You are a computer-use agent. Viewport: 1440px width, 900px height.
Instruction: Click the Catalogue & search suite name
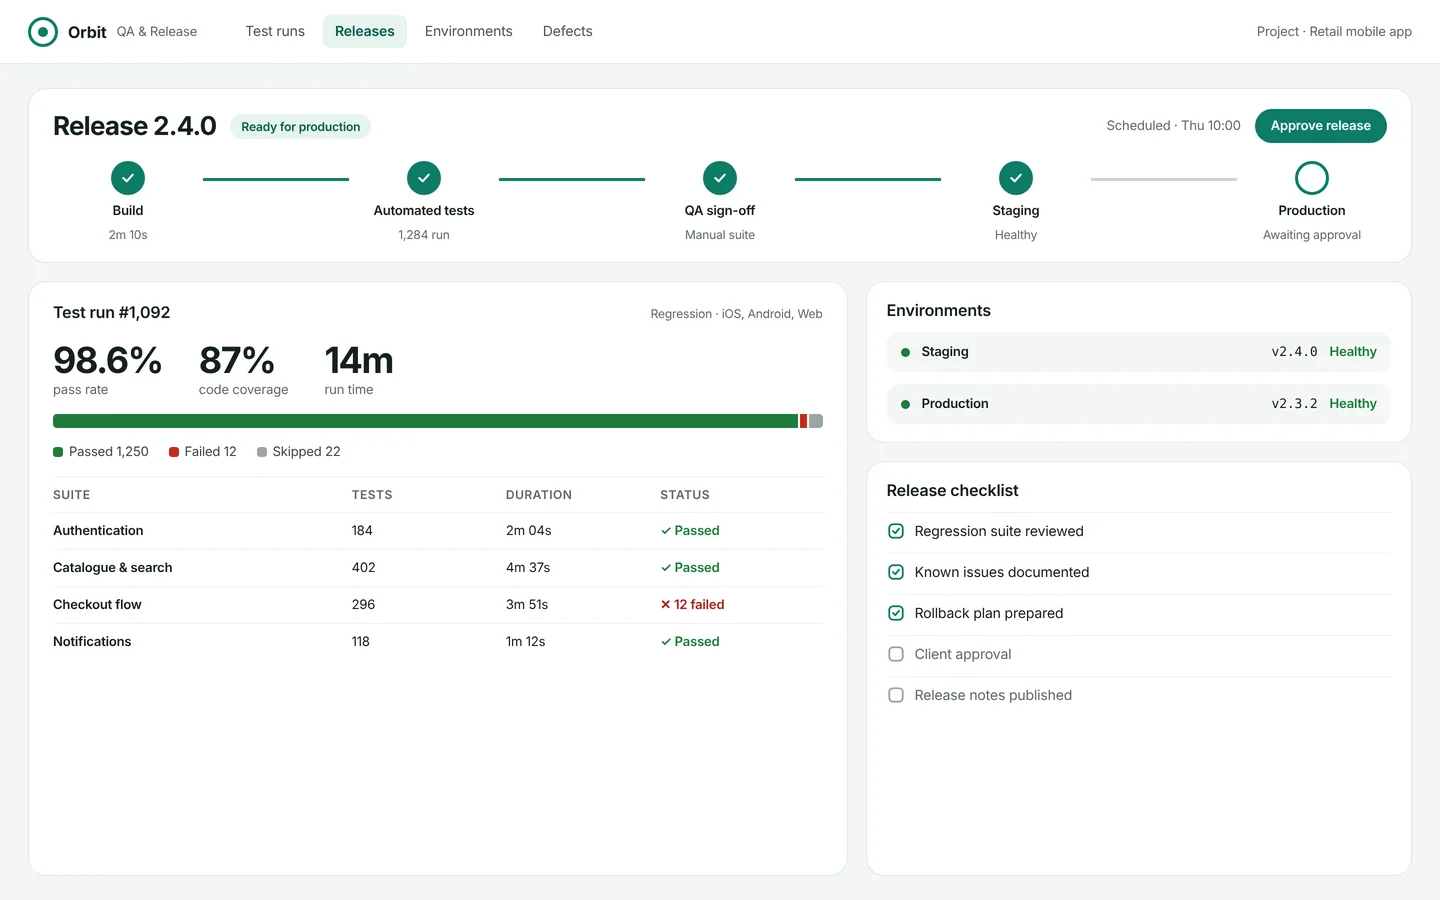tap(113, 568)
